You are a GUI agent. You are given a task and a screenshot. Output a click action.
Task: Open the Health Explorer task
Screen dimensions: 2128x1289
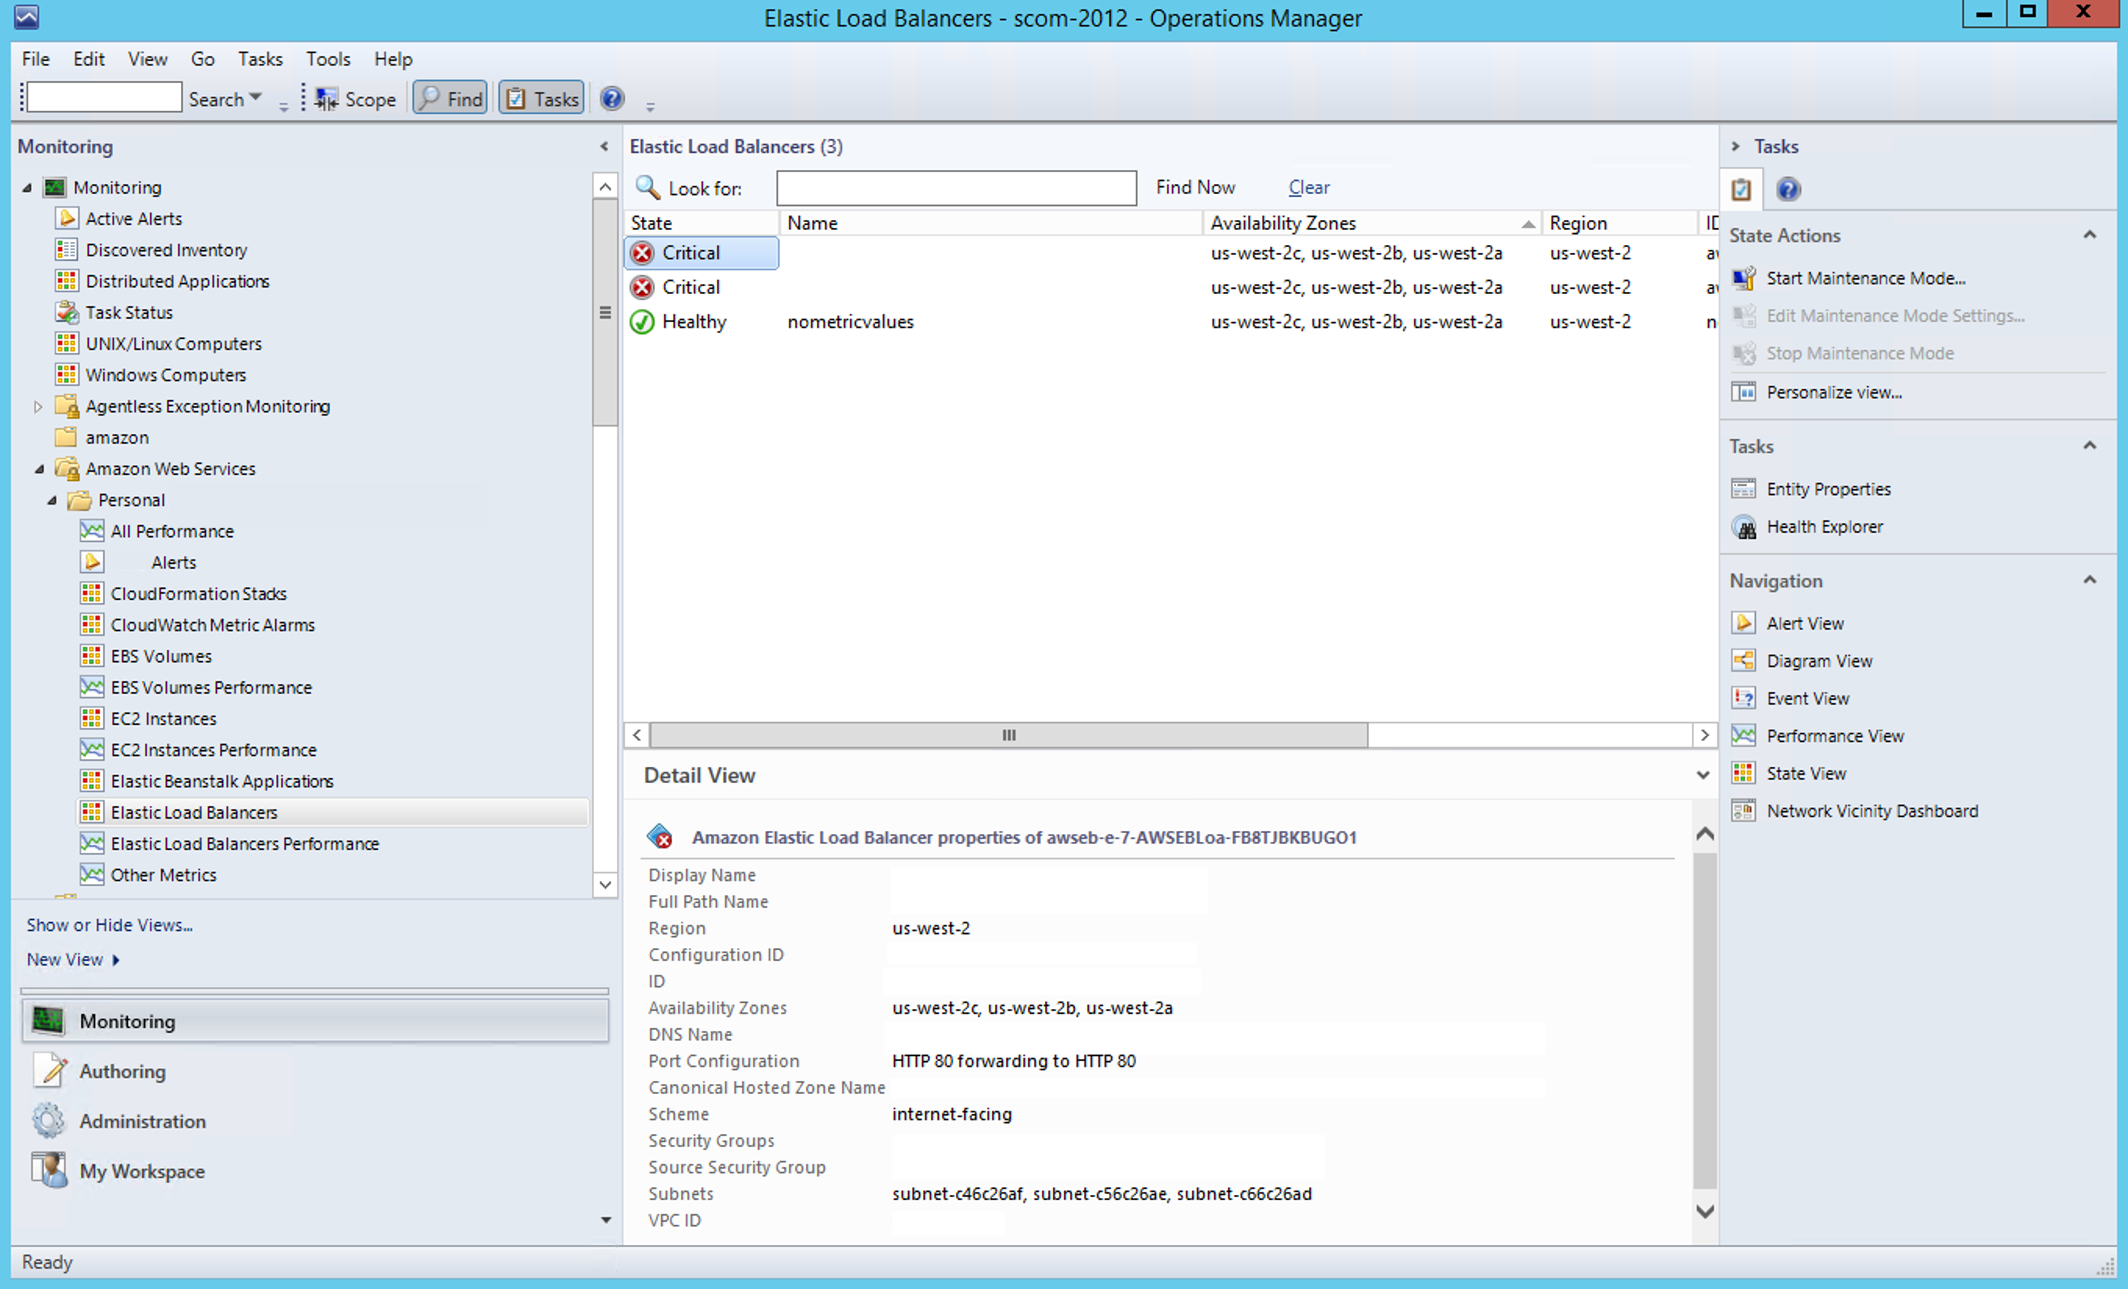pyautogui.click(x=1824, y=526)
